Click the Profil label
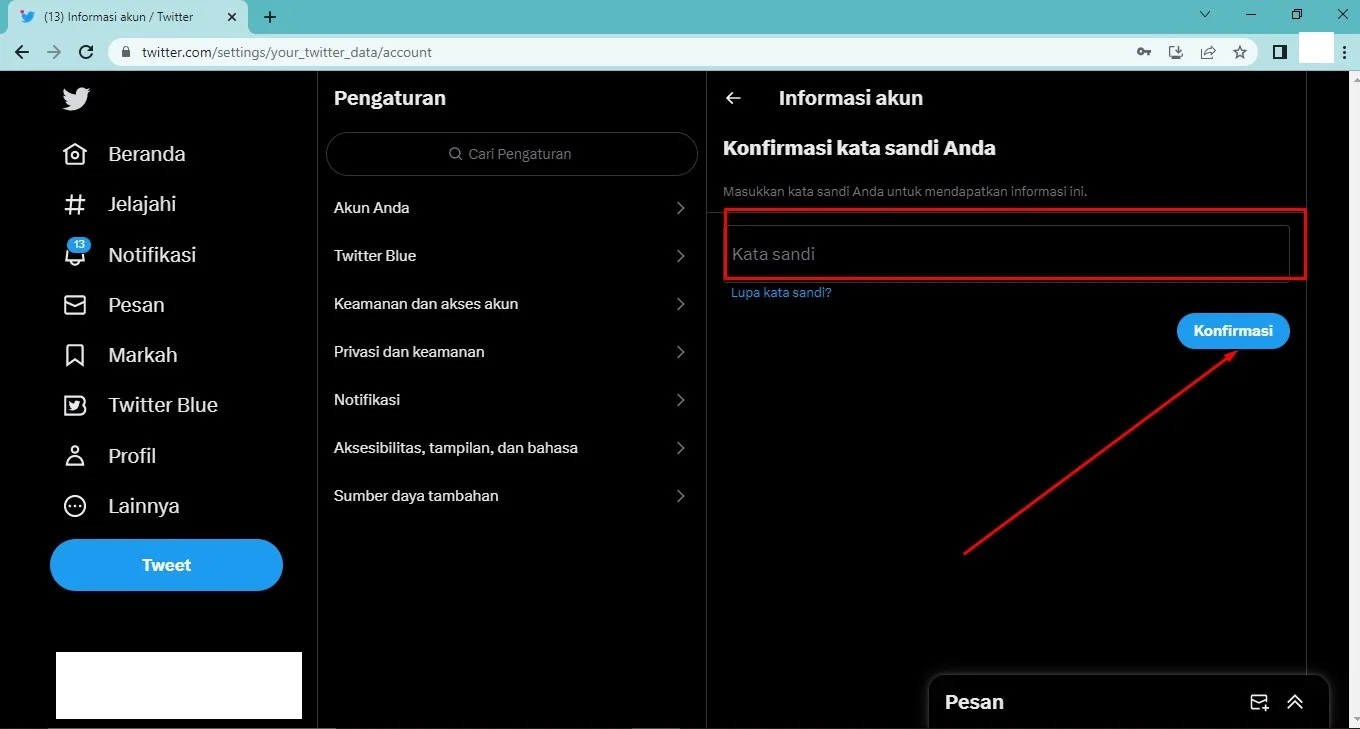The image size is (1360, 729). [132, 456]
